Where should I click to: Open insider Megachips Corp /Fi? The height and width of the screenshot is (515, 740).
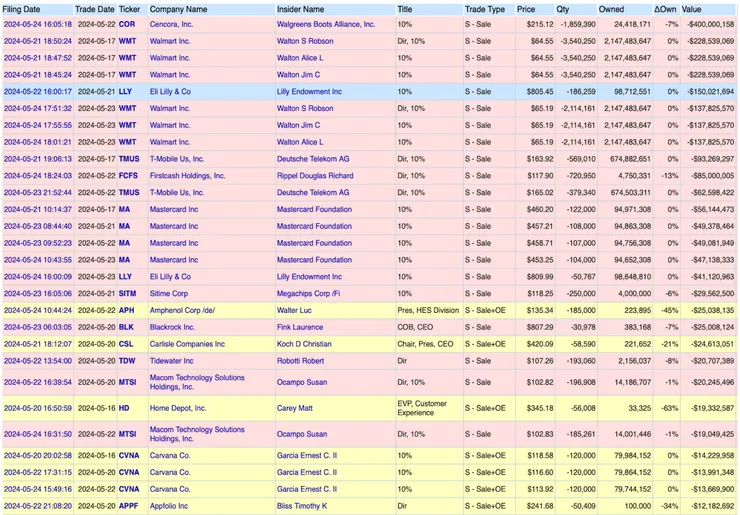(x=308, y=294)
